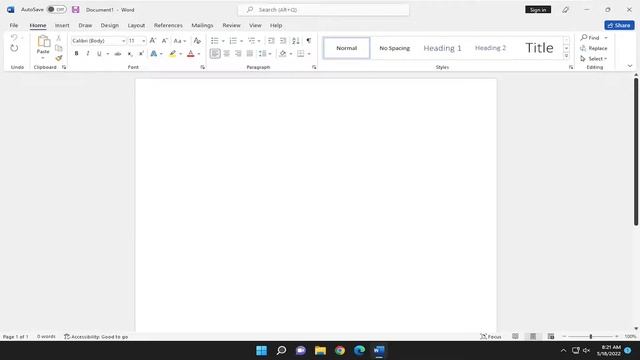Switch to the References tab
The width and height of the screenshot is (640, 360).
pyautogui.click(x=168, y=25)
